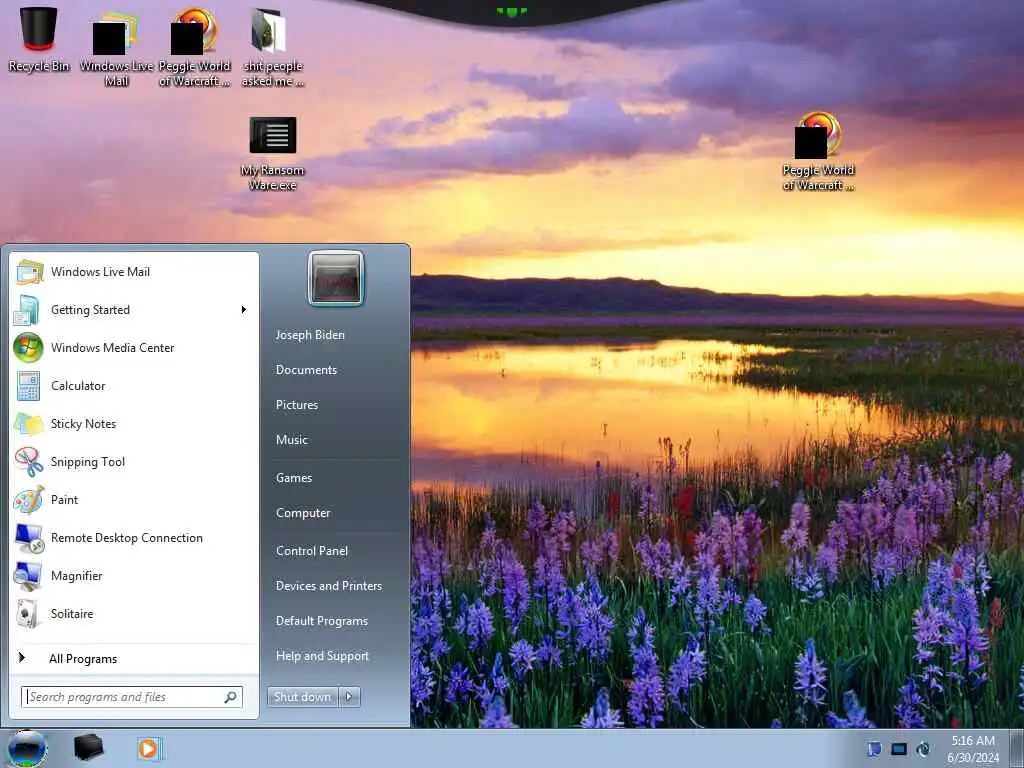Click the Snipping Tool scissors icon
Image resolution: width=1024 pixels, height=768 pixels.
coord(29,462)
